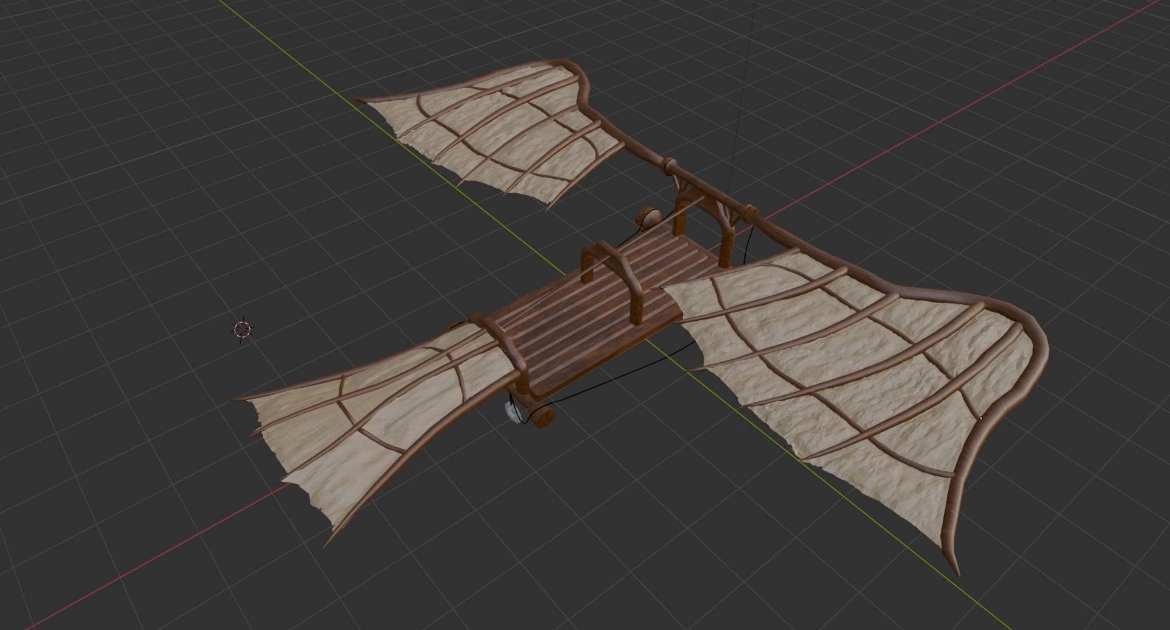The image size is (1170, 630).
Task: Click the 3D cursor crosshair in viewport
Action: pyautogui.click(x=243, y=329)
